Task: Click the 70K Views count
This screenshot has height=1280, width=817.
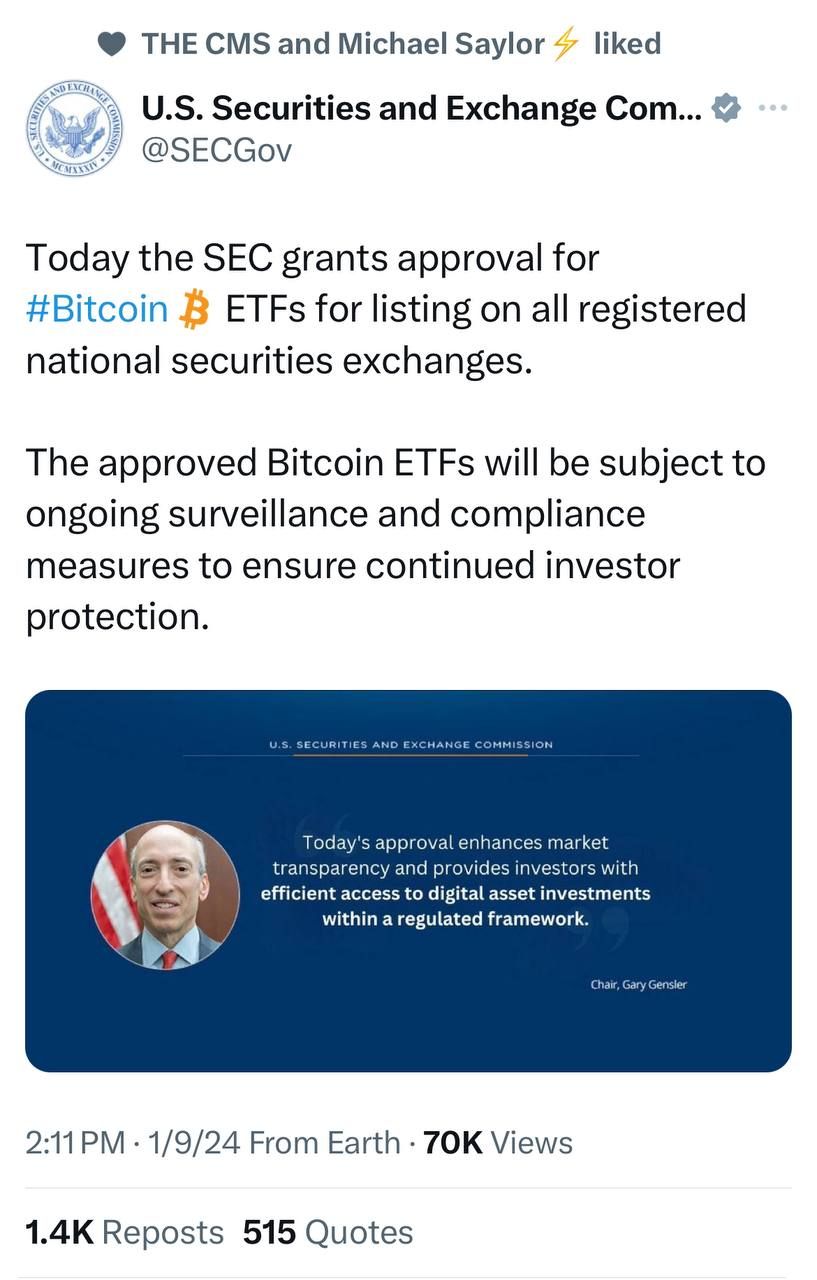Action: 498,1143
